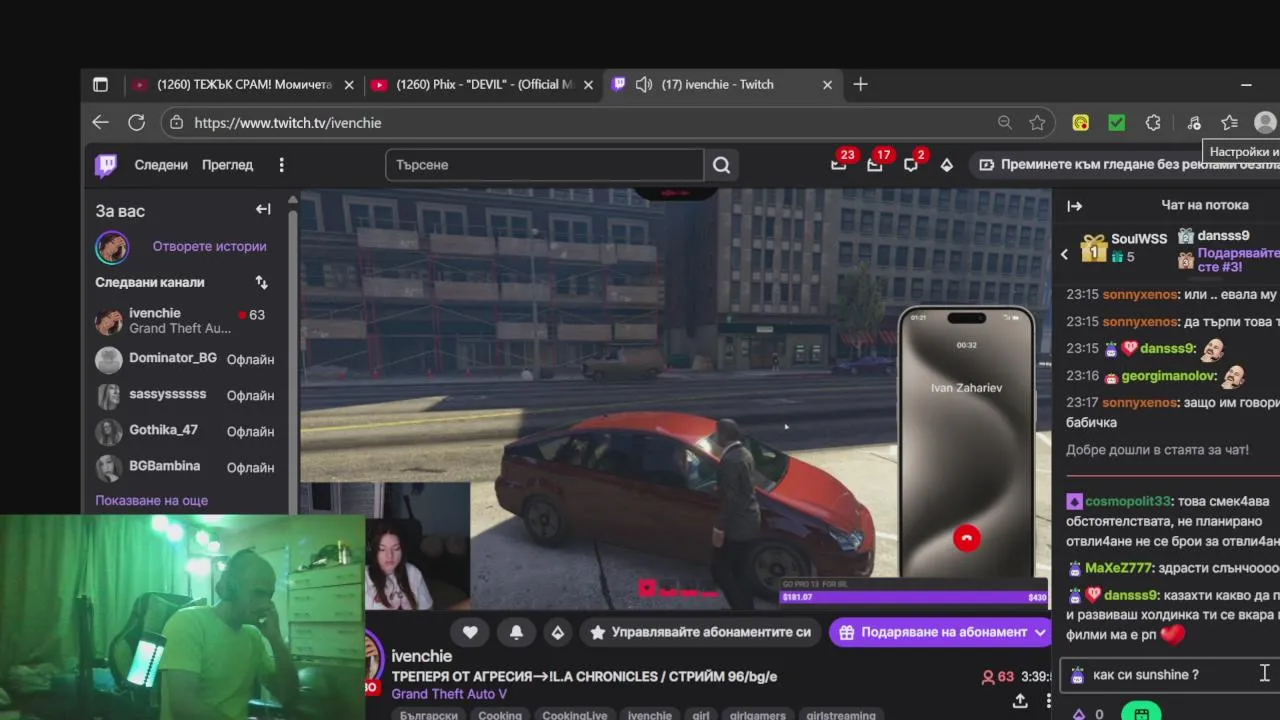This screenshot has height=720, width=1280.
Task: Open site info padlock in address bar
Action: pyautogui.click(x=177, y=122)
